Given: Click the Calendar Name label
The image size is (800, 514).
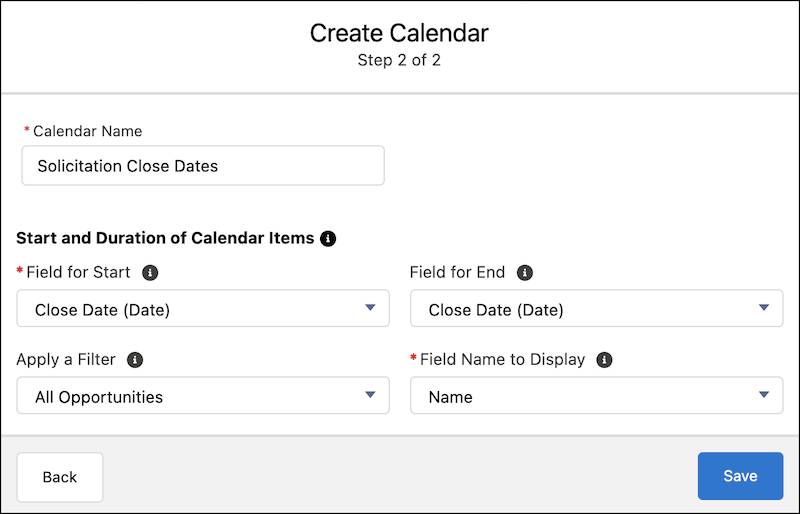Looking at the screenshot, I should coord(87,131).
